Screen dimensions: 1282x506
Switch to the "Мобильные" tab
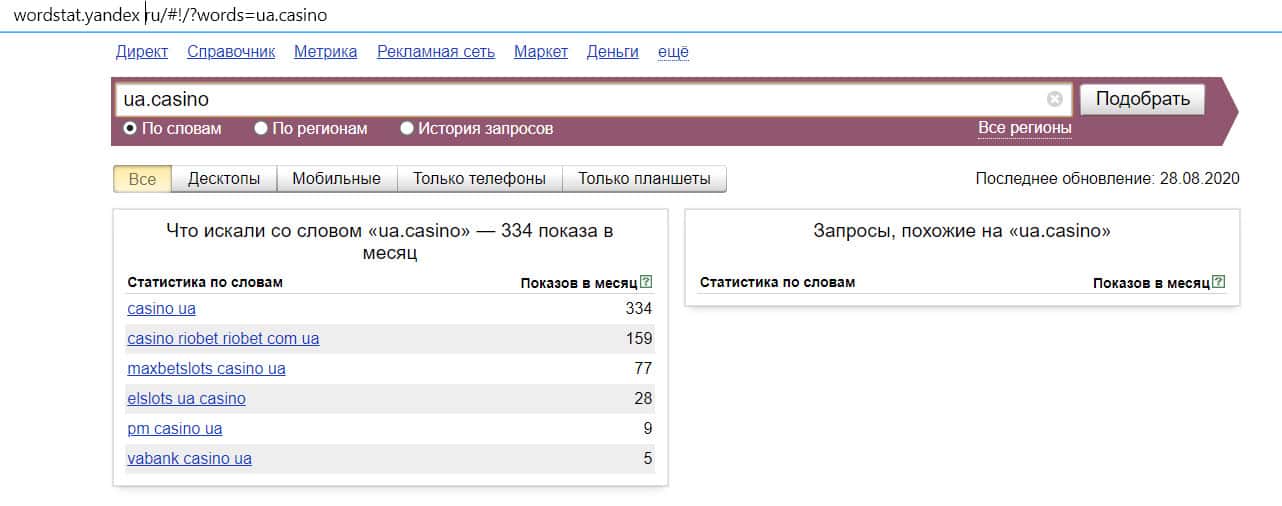tap(336, 179)
